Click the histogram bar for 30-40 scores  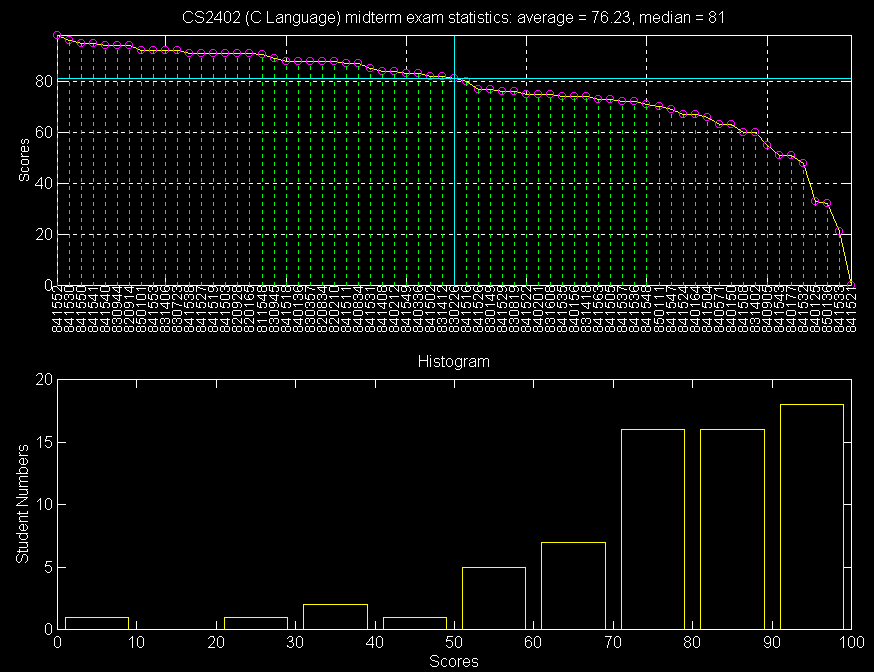point(335,616)
